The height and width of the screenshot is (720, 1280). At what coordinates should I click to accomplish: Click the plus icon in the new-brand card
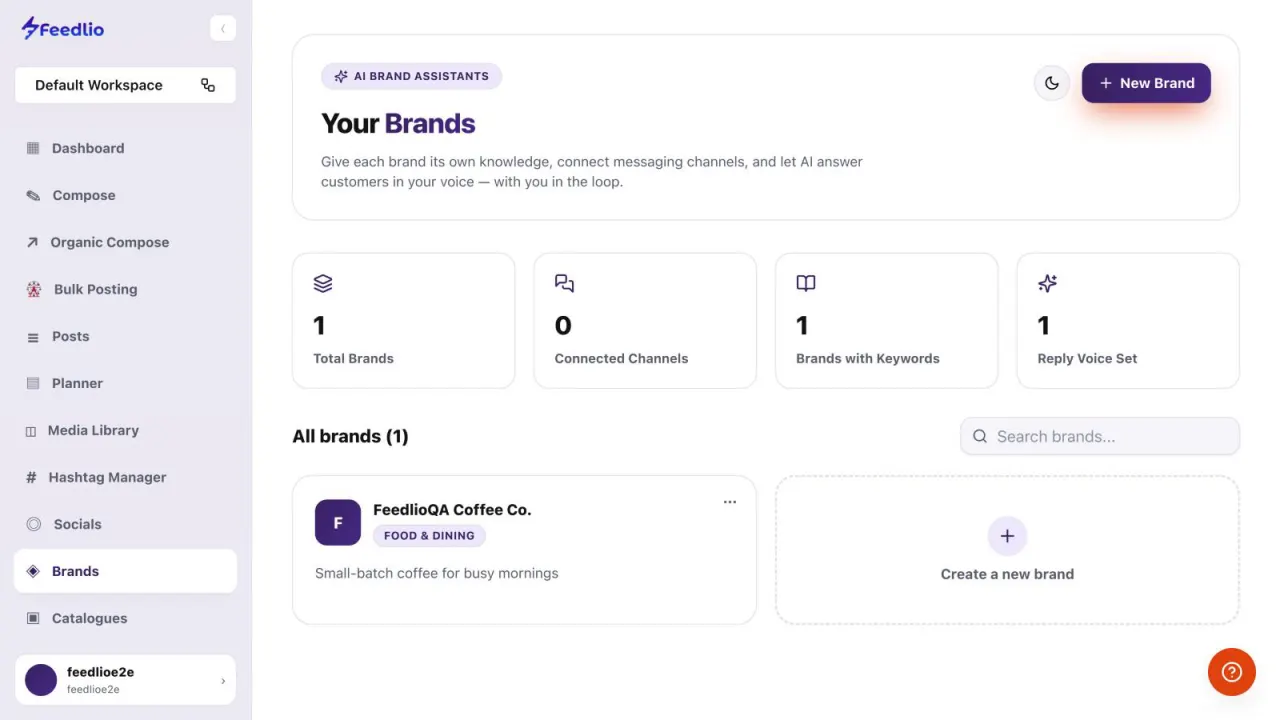[x=1007, y=536]
